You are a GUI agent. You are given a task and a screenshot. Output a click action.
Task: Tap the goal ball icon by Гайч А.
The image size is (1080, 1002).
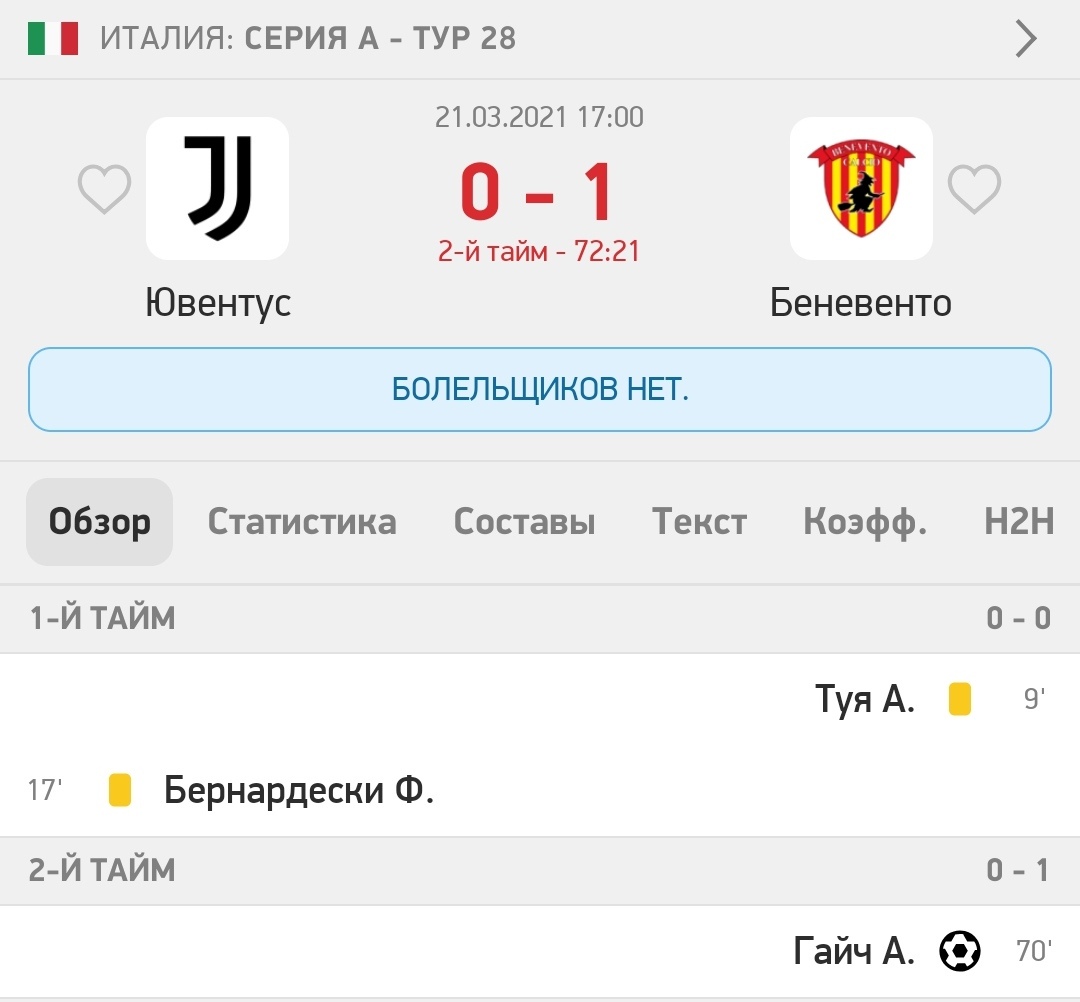[959, 951]
